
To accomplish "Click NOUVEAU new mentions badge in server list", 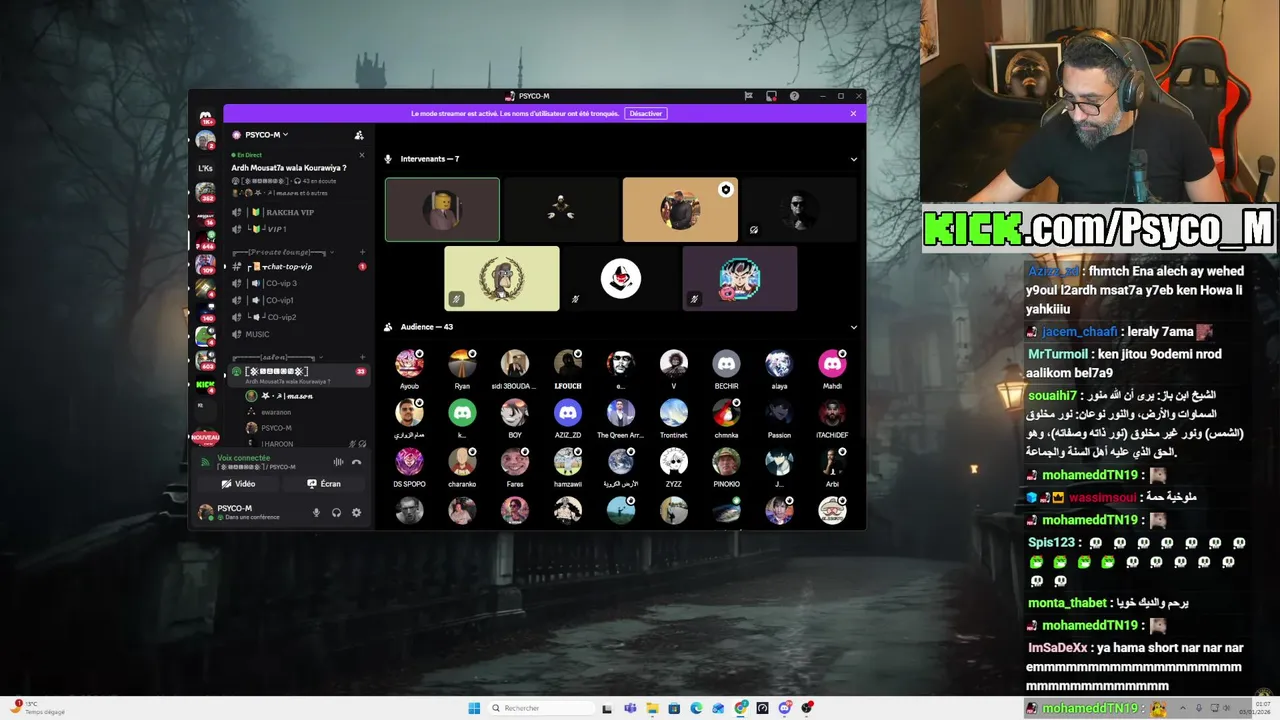I will 205,438.
